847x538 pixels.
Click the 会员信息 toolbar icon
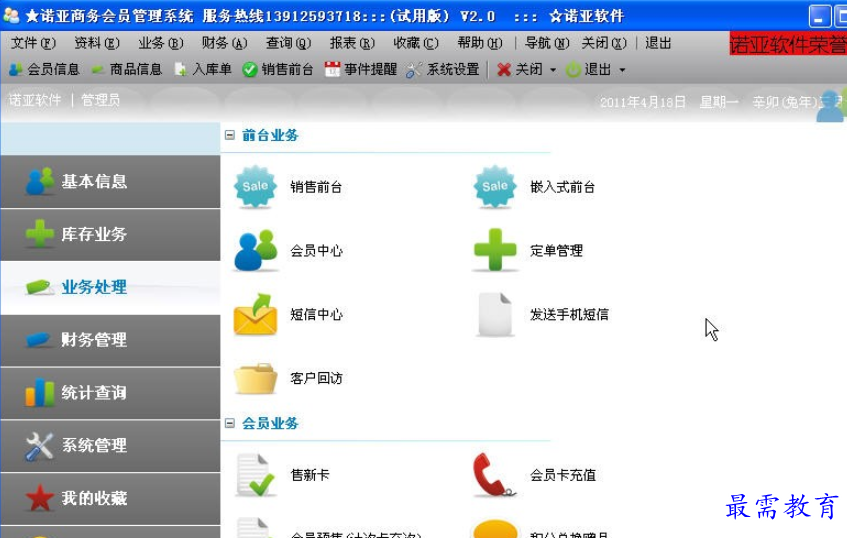[x=16, y=69]
